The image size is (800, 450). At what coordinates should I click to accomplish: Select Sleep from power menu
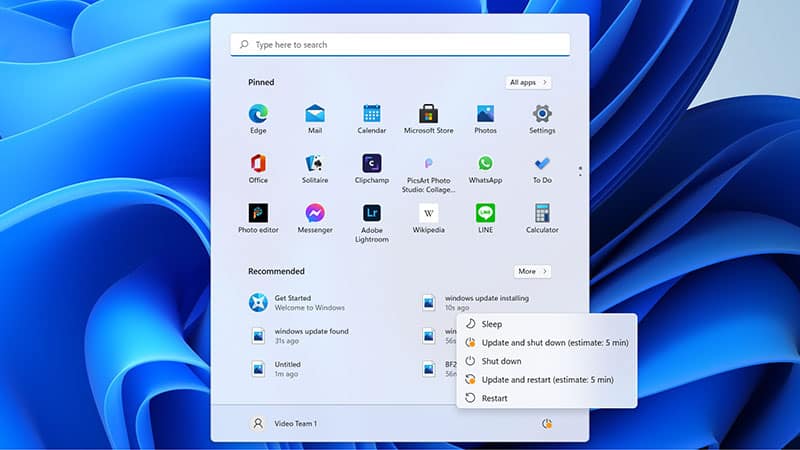point(492,324)
